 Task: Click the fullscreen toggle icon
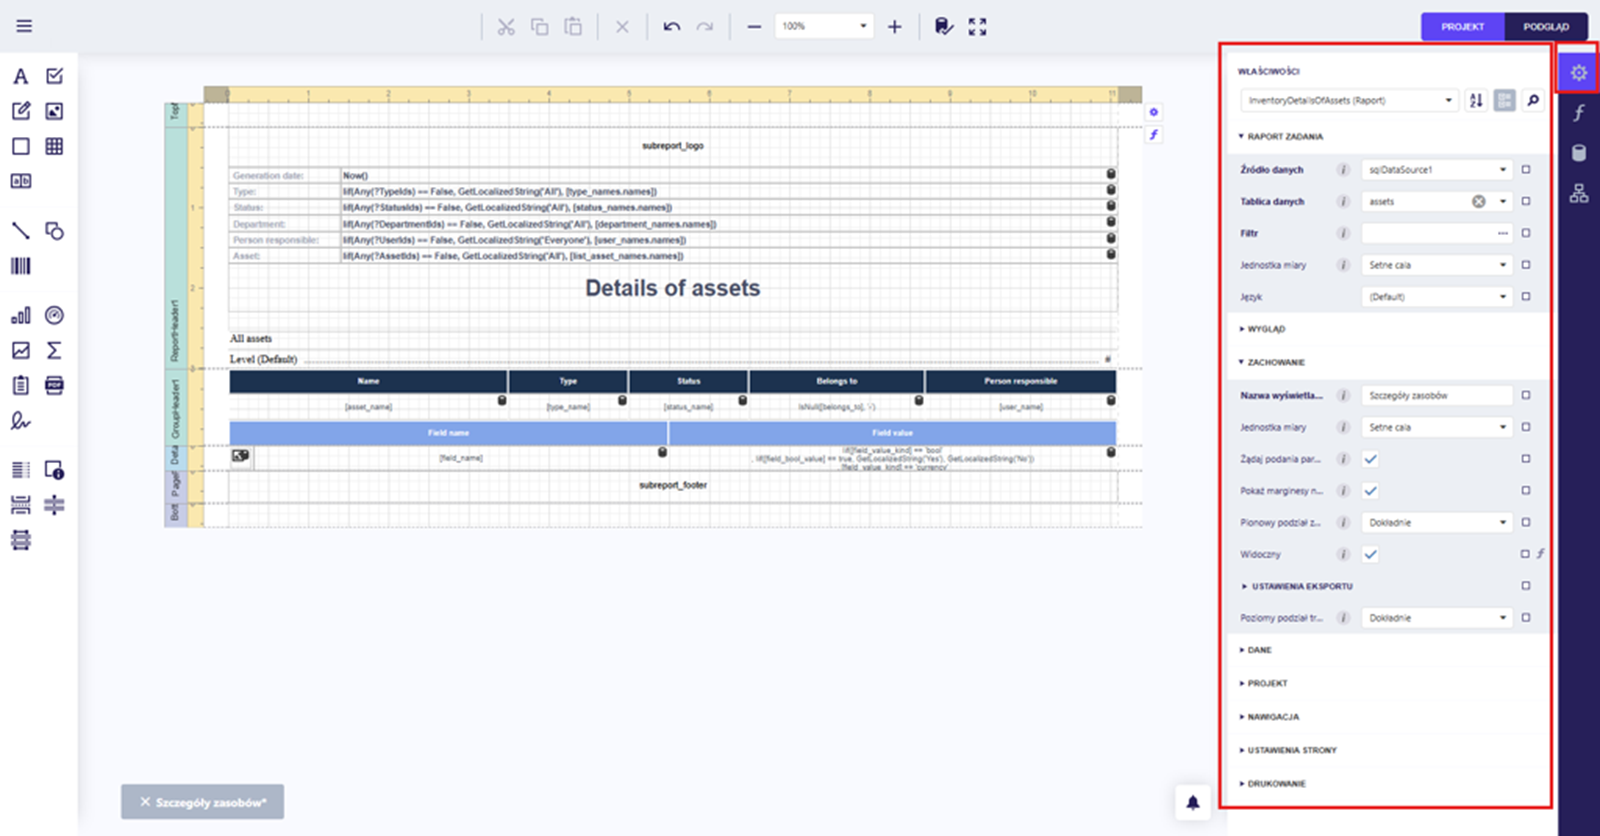(977, 27)
